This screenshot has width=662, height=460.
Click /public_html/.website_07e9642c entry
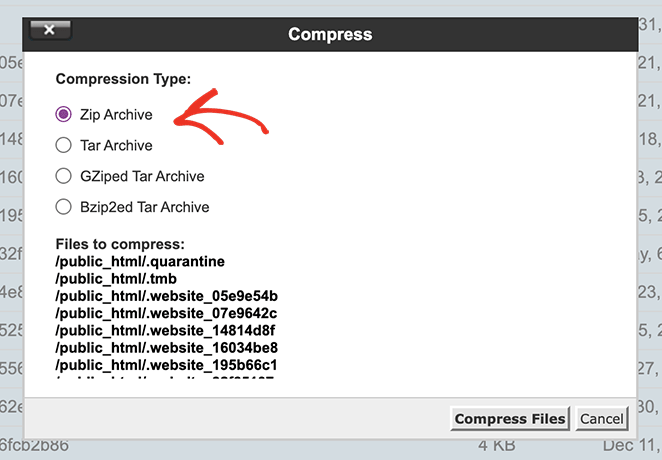[x=166, y=313]
